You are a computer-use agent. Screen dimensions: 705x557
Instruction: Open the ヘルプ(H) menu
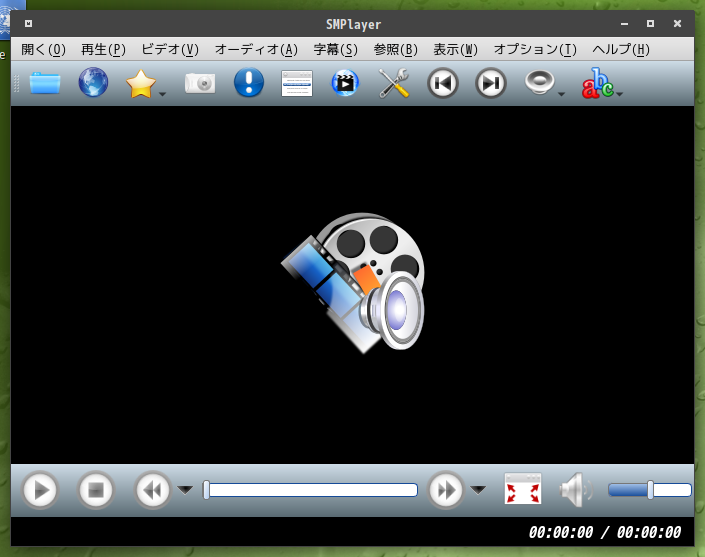tap(620, 49)
